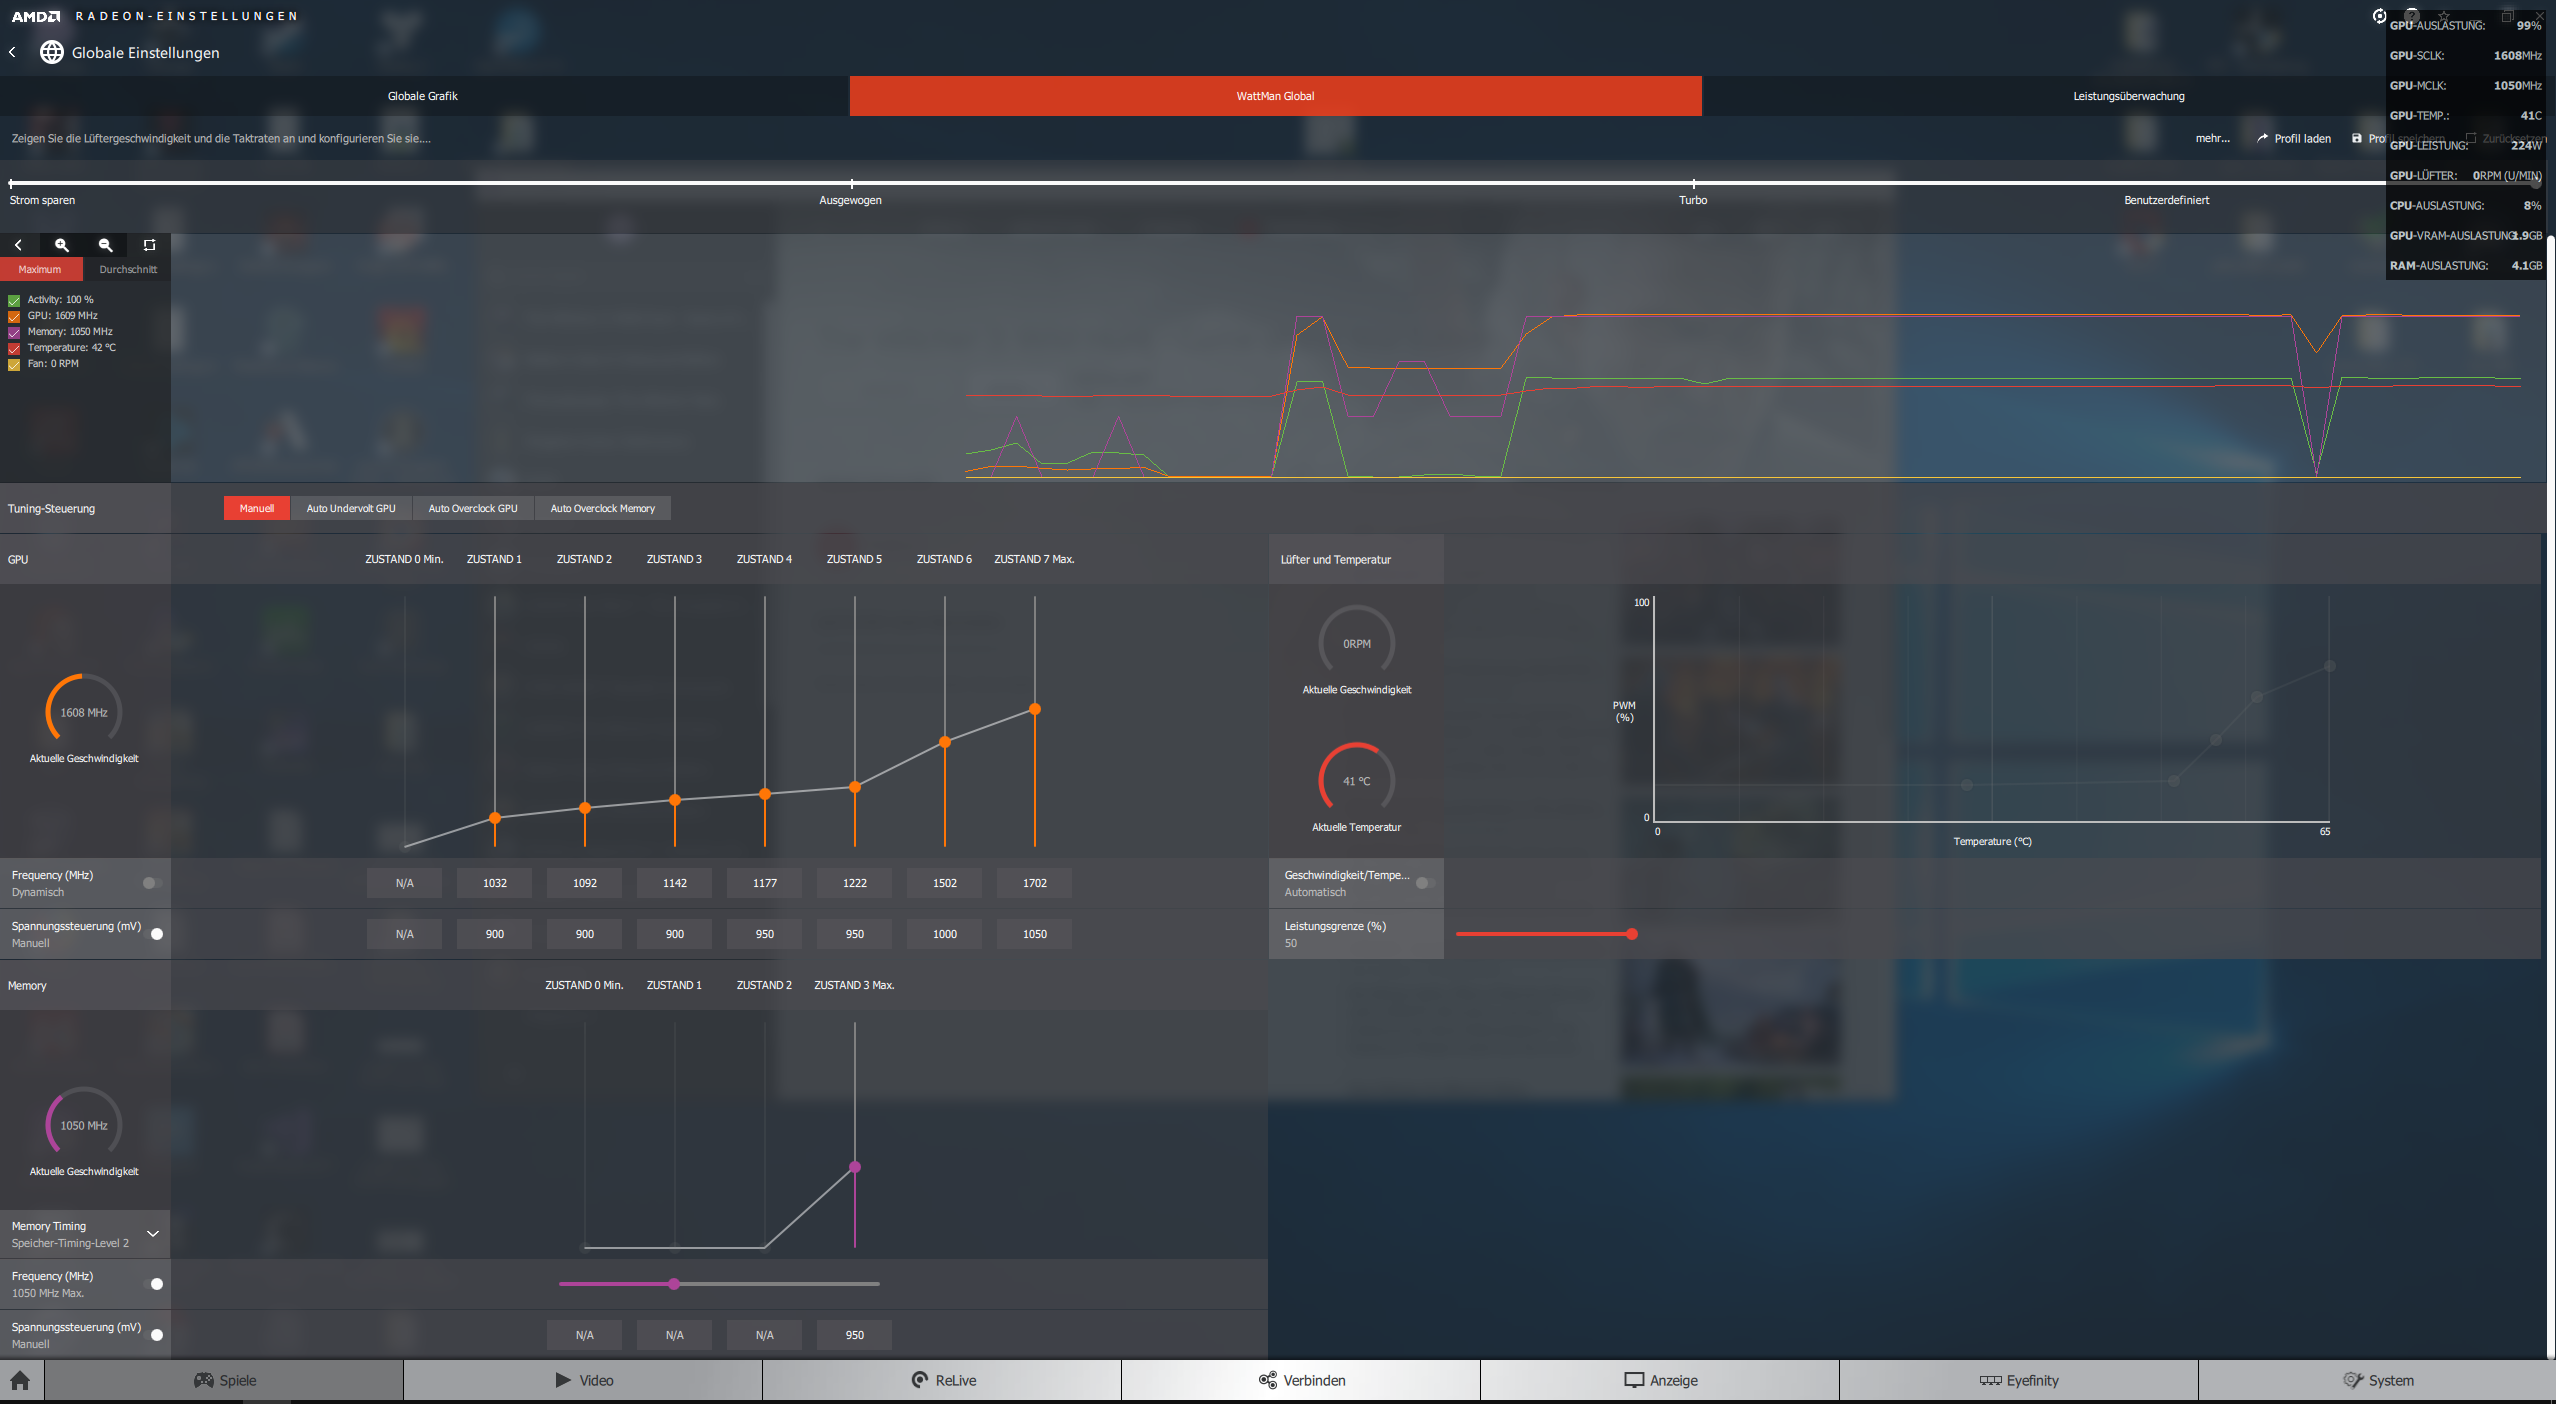Click the zoom-out magnifier on the graph toolbar
The image size is (2556, 1404).
[105, 245]
